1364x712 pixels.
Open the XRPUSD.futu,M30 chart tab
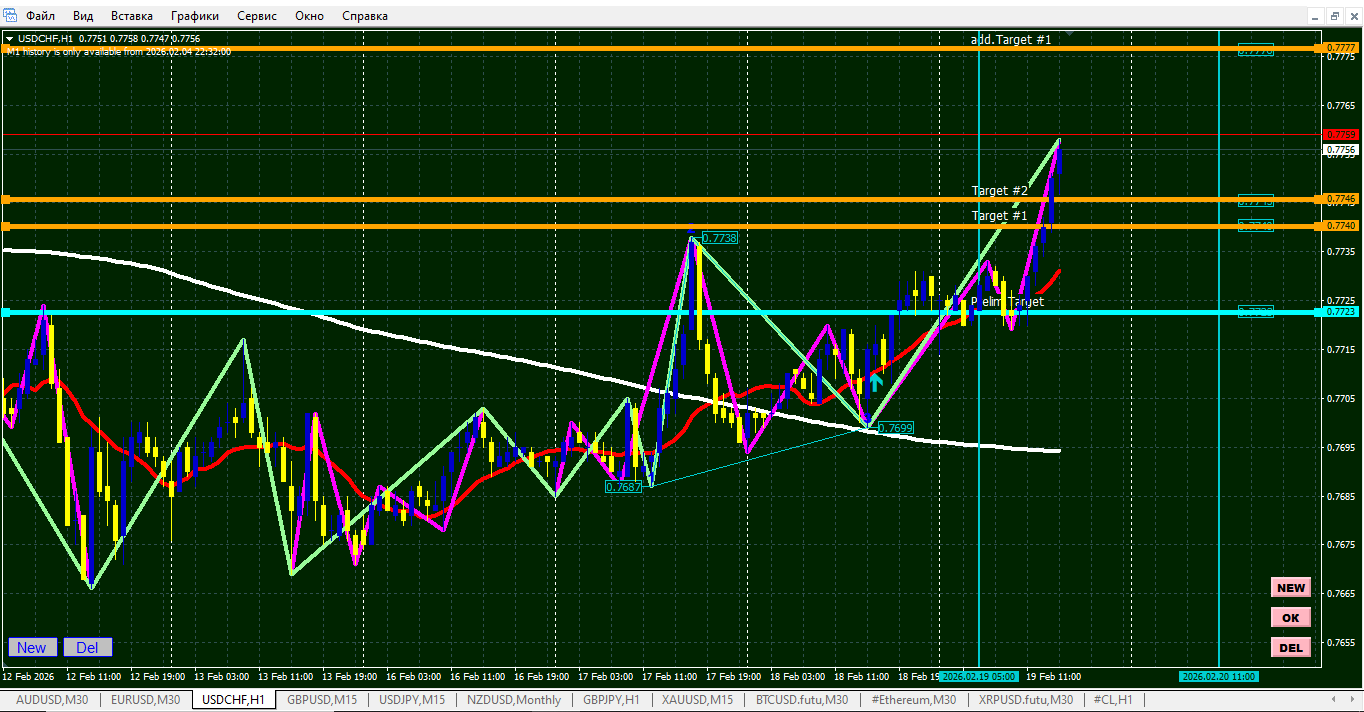coord(1026,700)
